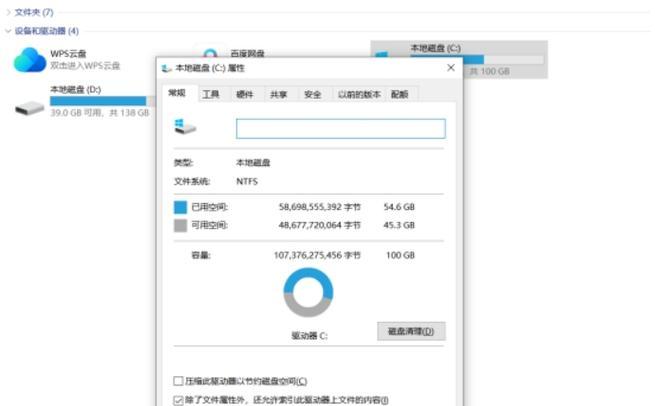Viewport: 655px width, 406px height.
Task: Click the 45.3 GB free size
Action: click(399, 225)
